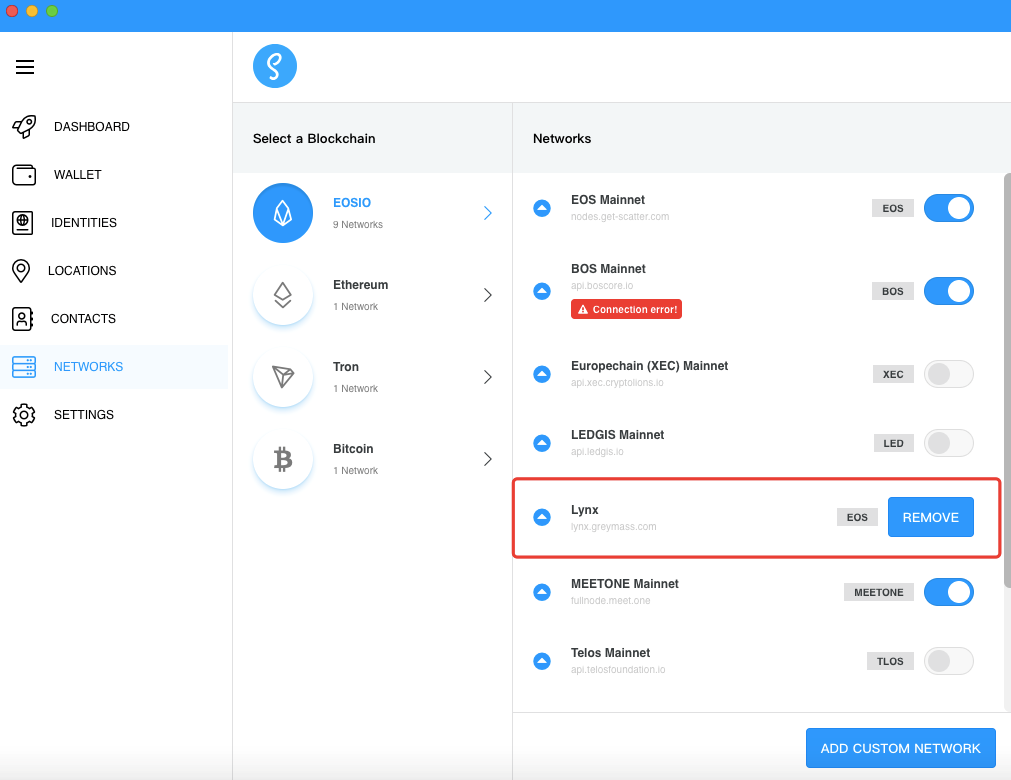The height and width of the screenshot is (780, 1011).
Task: Click the blue icon beside EOS Mainnet
Action: click(x=542, y=208)
